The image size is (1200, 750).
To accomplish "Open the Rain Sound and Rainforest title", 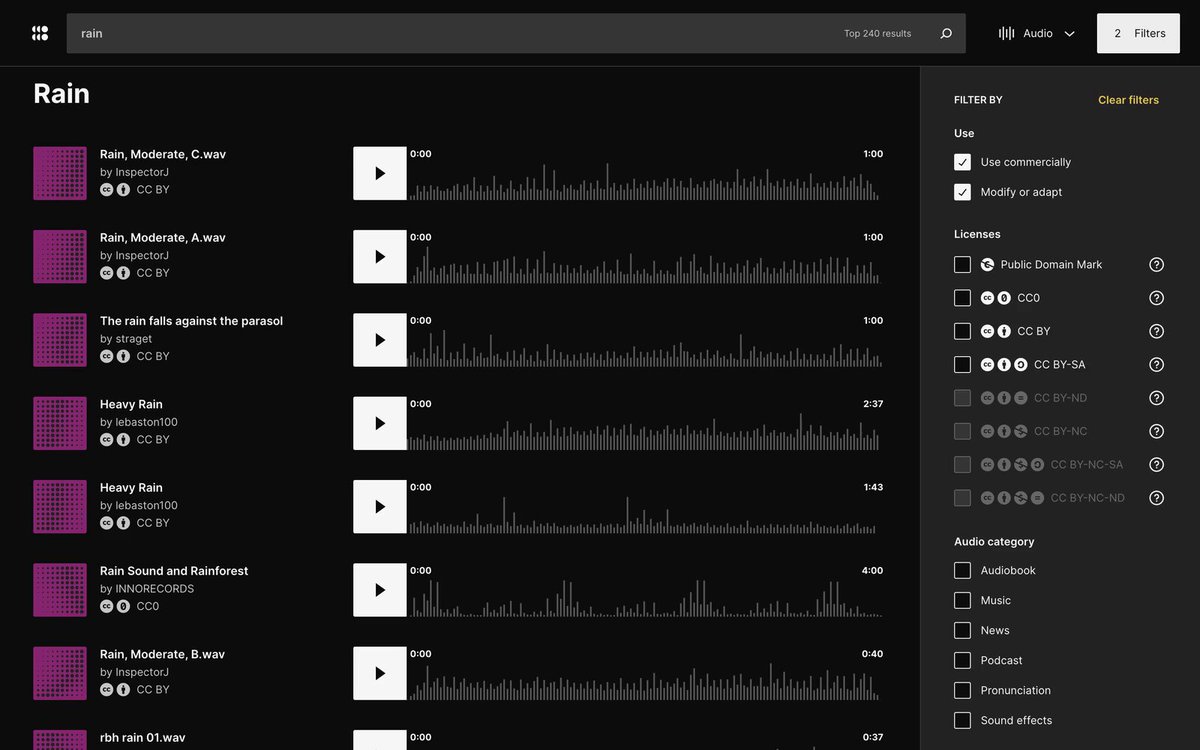I will point(174,571).
